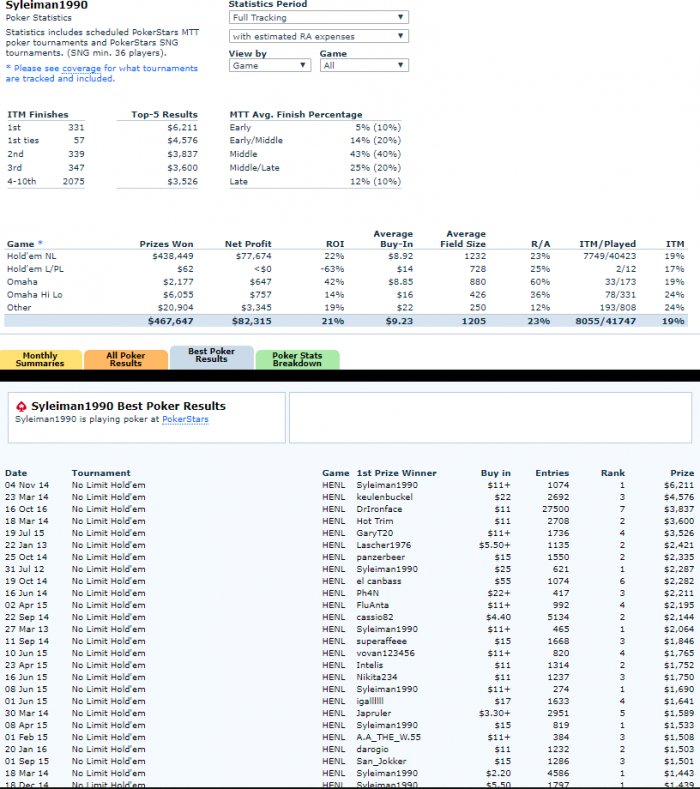Click the Buy in column header
Viewport: 700px width, 789px height.
[x=495, y=473]
